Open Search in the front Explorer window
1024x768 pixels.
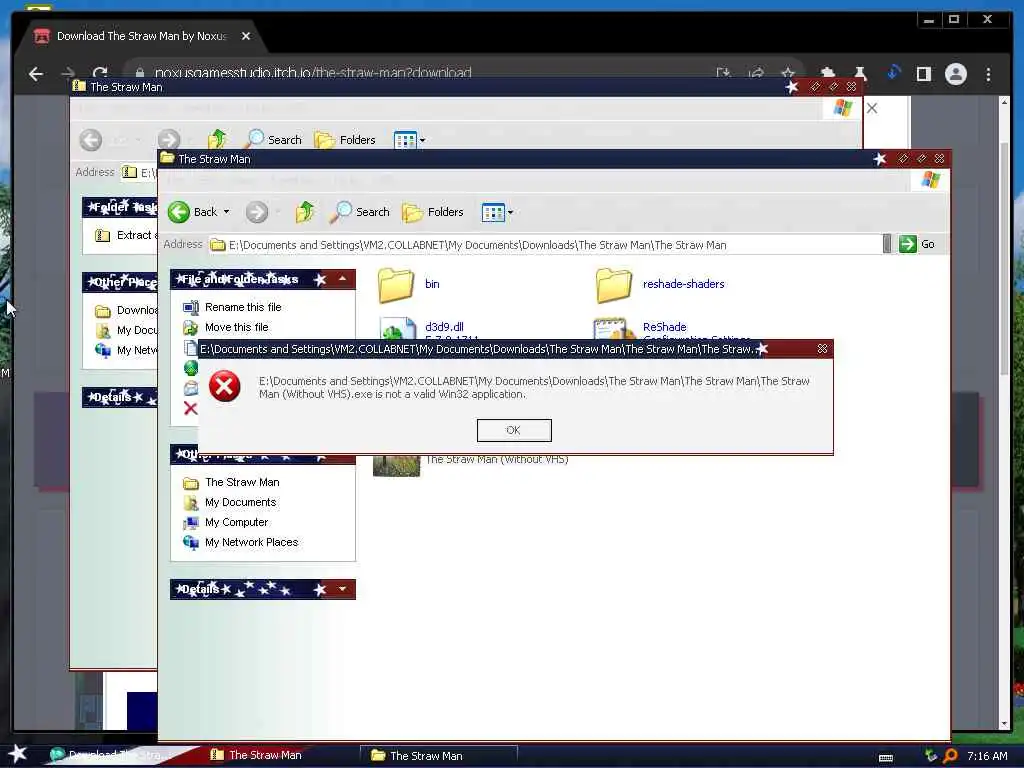359,212
